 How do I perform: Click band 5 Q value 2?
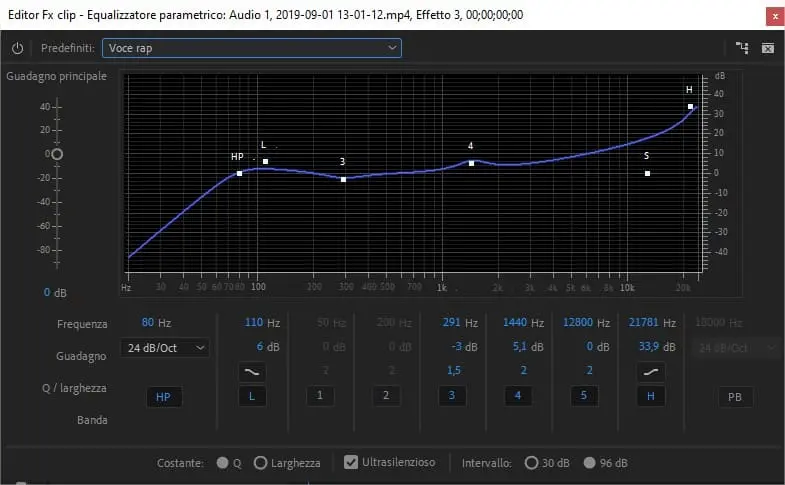(x=589, y=370)
